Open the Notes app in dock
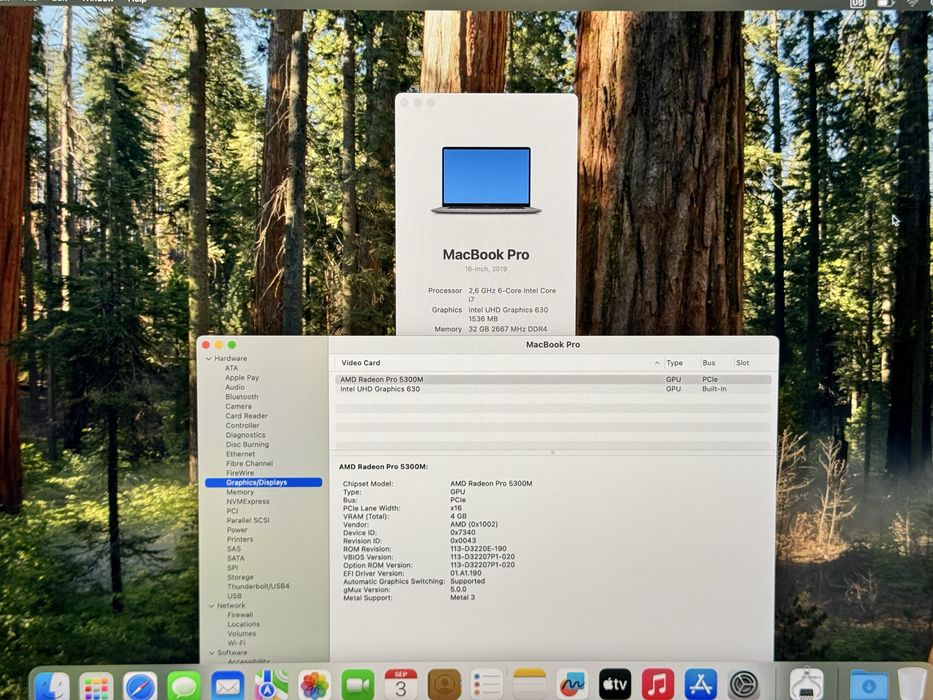The width and height of the screenshot is (933, 700). (x=530, y=685)
